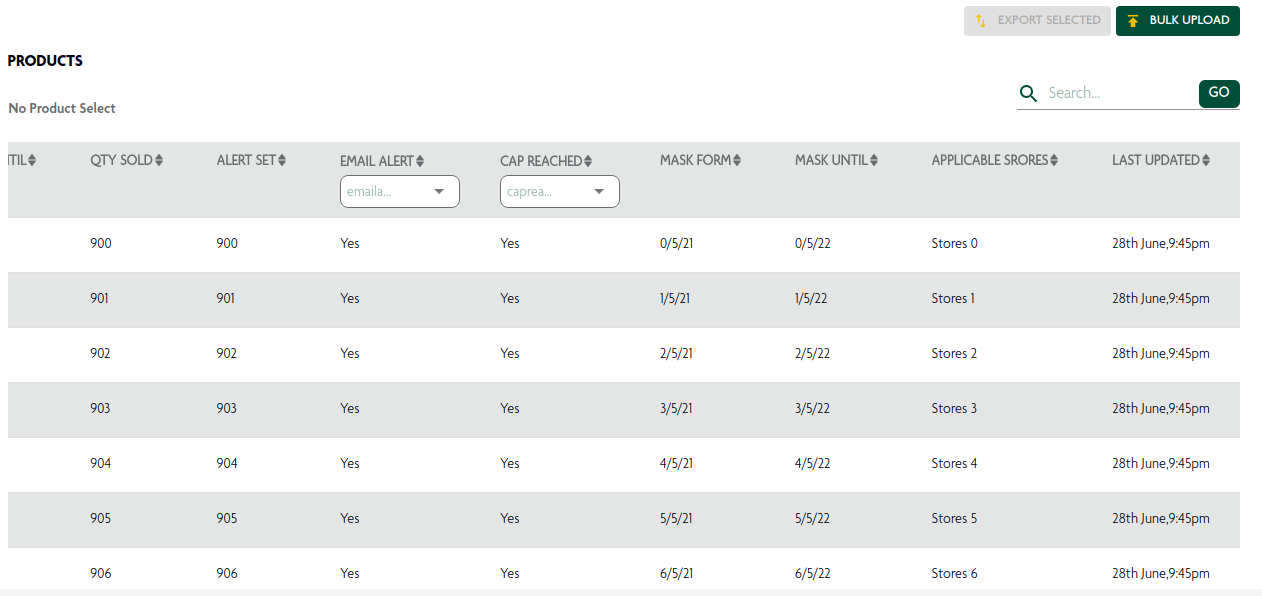
Task: Focus the Search input field
Action: (1120, 93)
